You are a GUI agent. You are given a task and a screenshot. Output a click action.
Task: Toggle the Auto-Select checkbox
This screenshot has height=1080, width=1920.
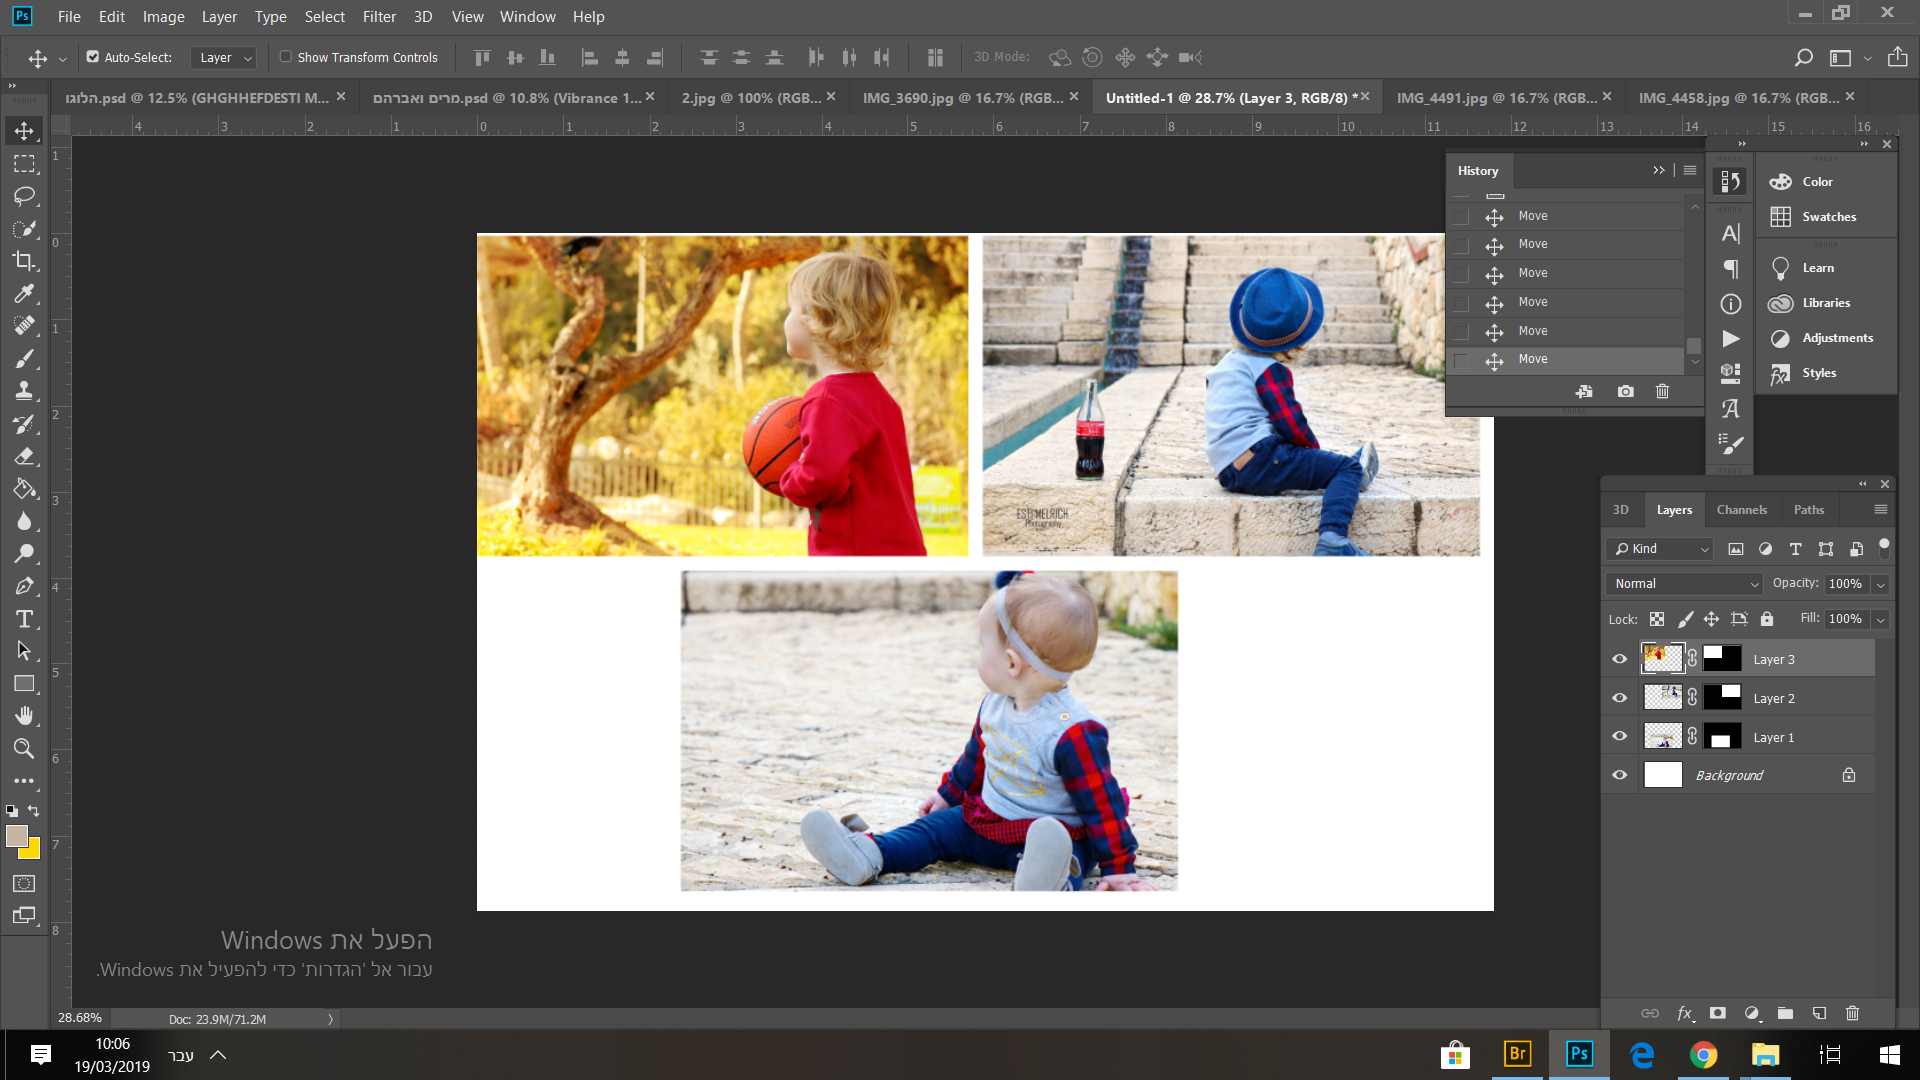click(93, 57)
